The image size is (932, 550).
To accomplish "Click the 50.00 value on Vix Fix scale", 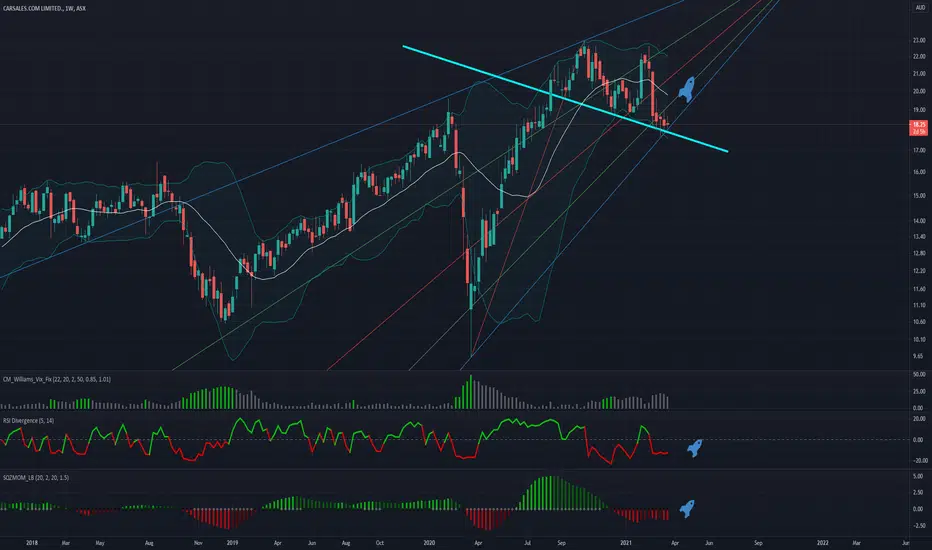I will pyautogui.click(x=919, y=375).
